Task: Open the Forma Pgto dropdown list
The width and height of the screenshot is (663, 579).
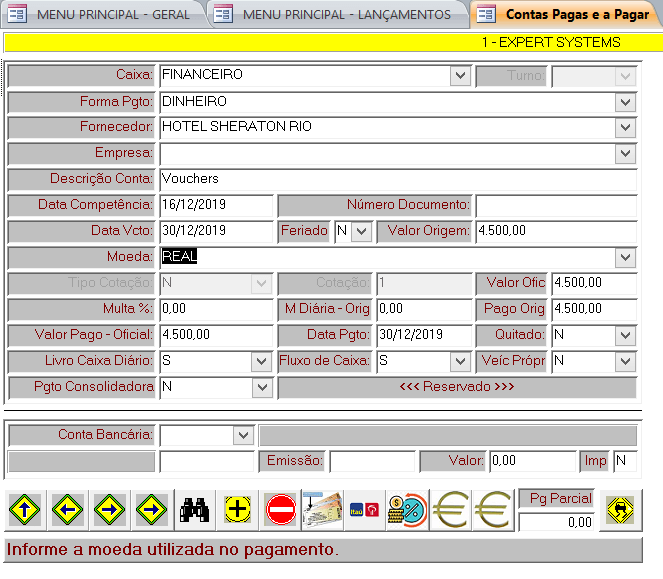Action: click(x=626, y=102)
